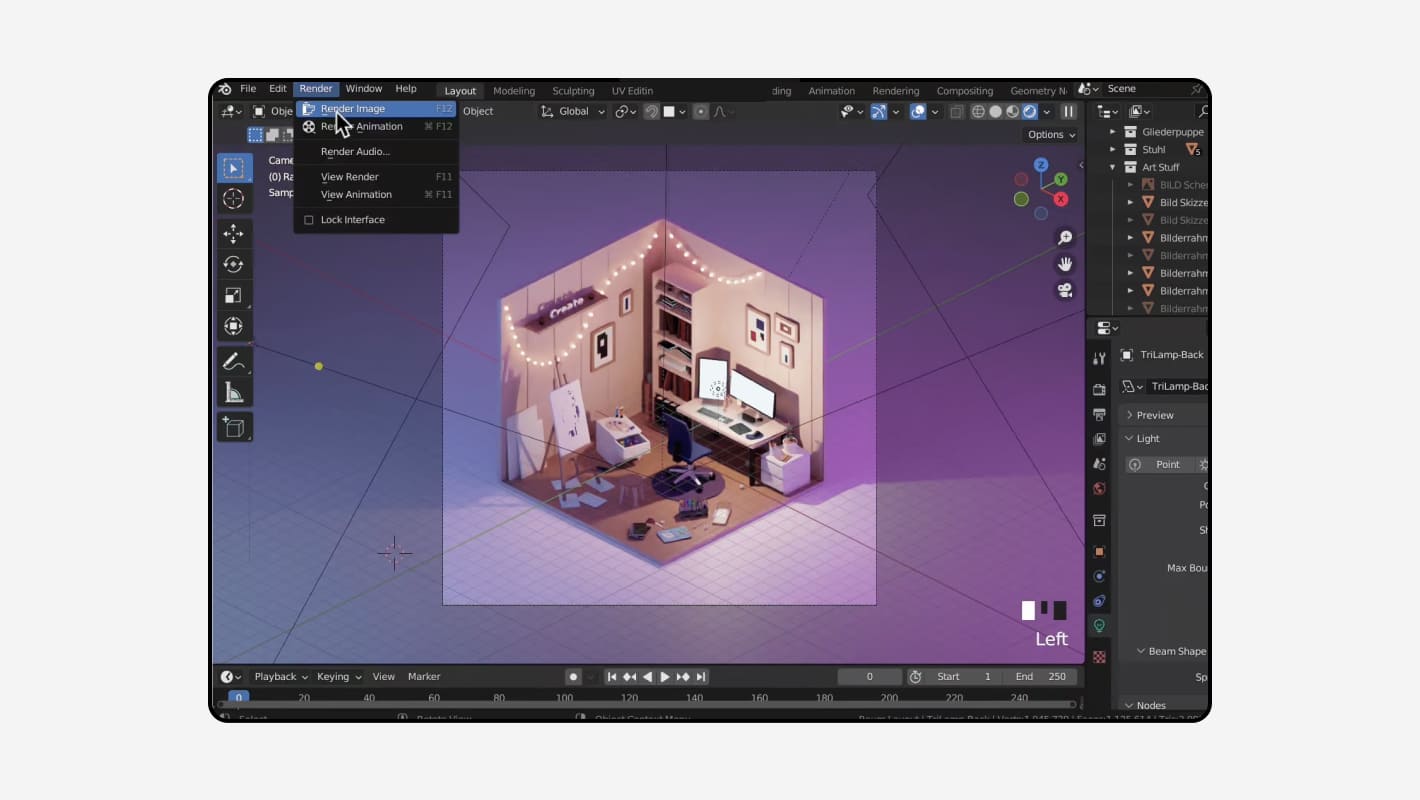Image resolution: width=1420 pixels, height=800 pixels.
Task: Select the Rotate tool in the toolbar
Action: click(233, 265)
